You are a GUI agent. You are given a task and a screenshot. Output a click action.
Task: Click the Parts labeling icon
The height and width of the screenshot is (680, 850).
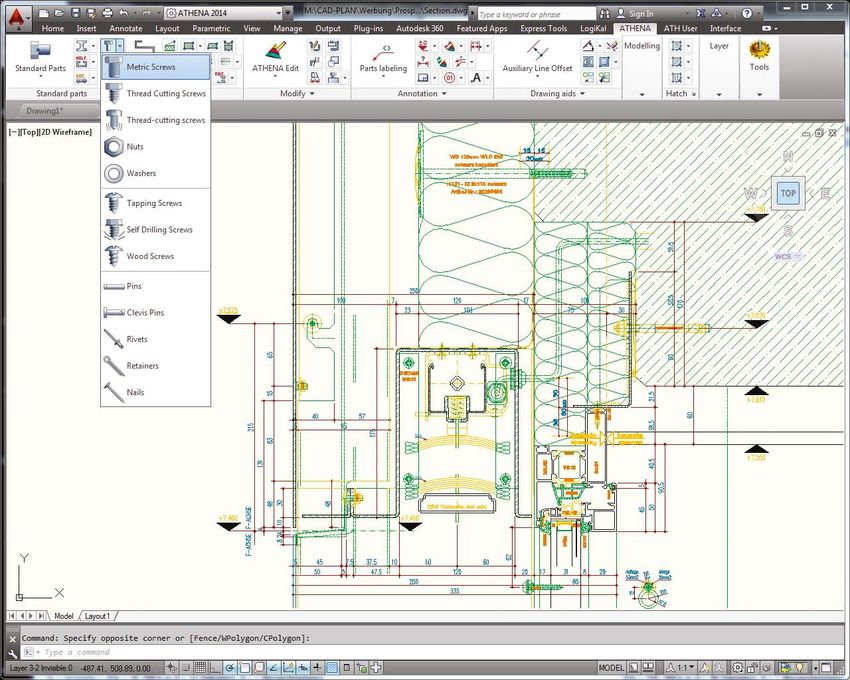(x=383, y=55)
